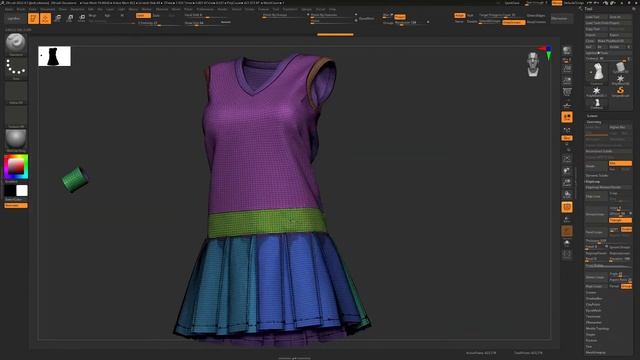Toggle the orange Project button near DynaMesh
640x360 pixels.
(400, 17)
